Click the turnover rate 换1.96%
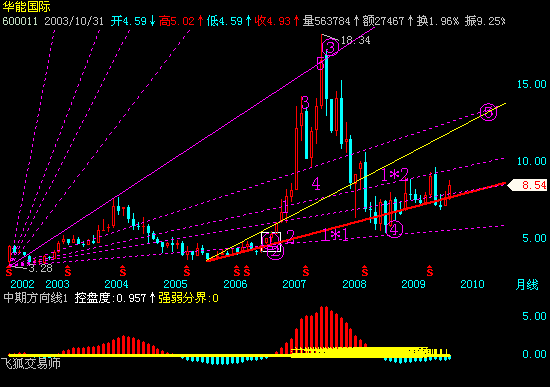This screenshot has width=550, height=387. click(437, 21)
